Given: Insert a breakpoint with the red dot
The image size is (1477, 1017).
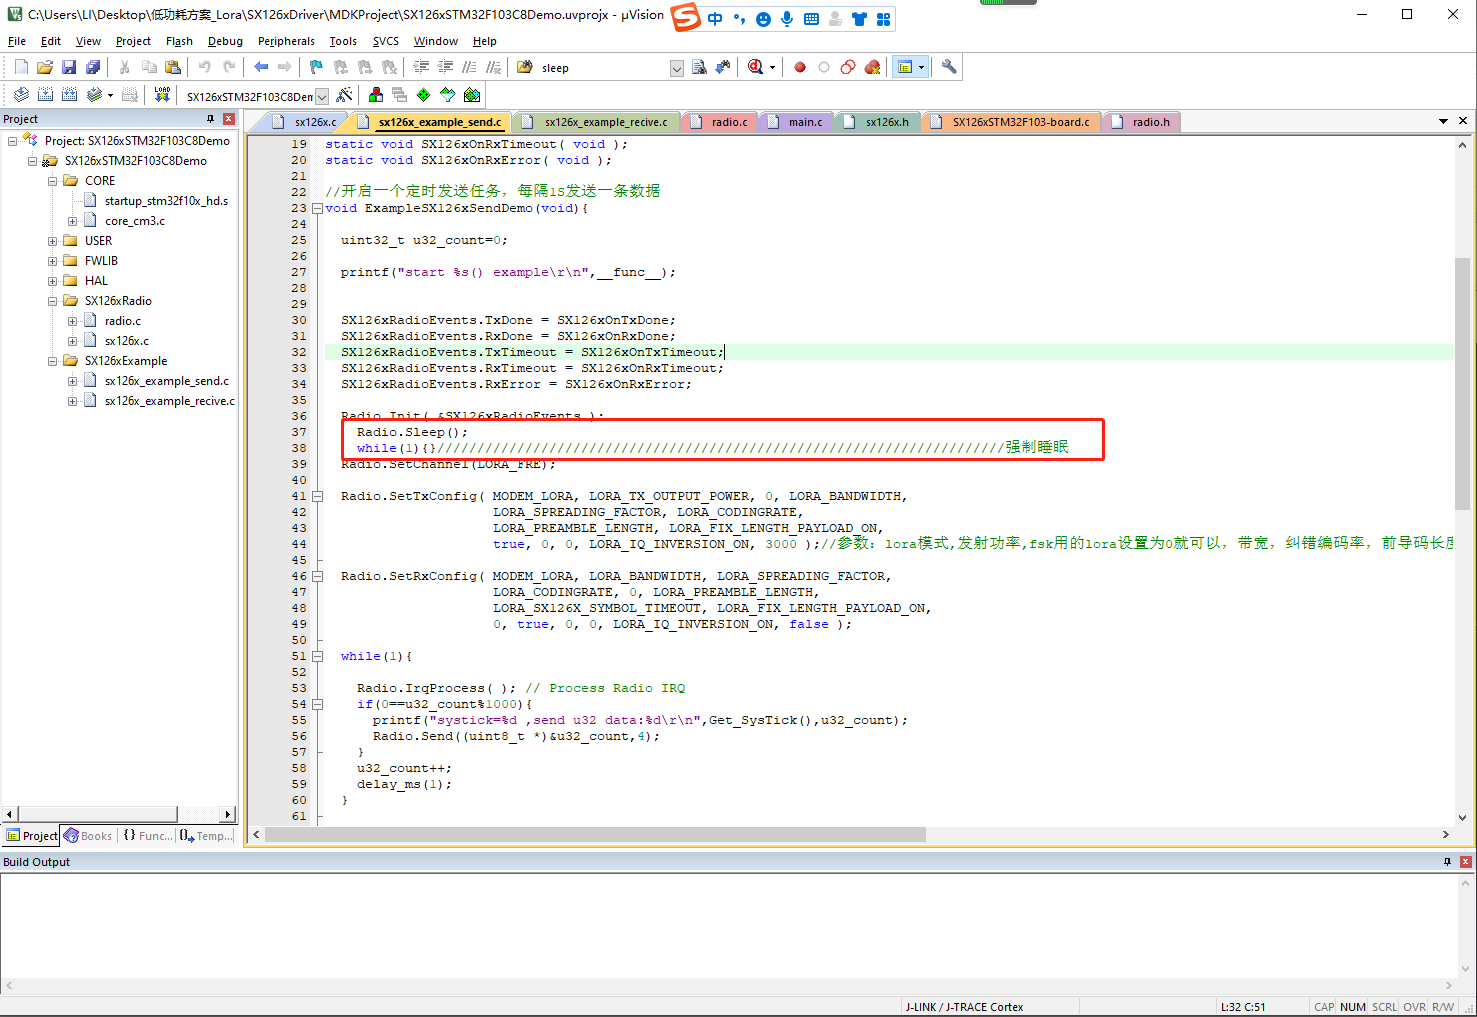Looking at the screenshot, I should click(800, 67).
